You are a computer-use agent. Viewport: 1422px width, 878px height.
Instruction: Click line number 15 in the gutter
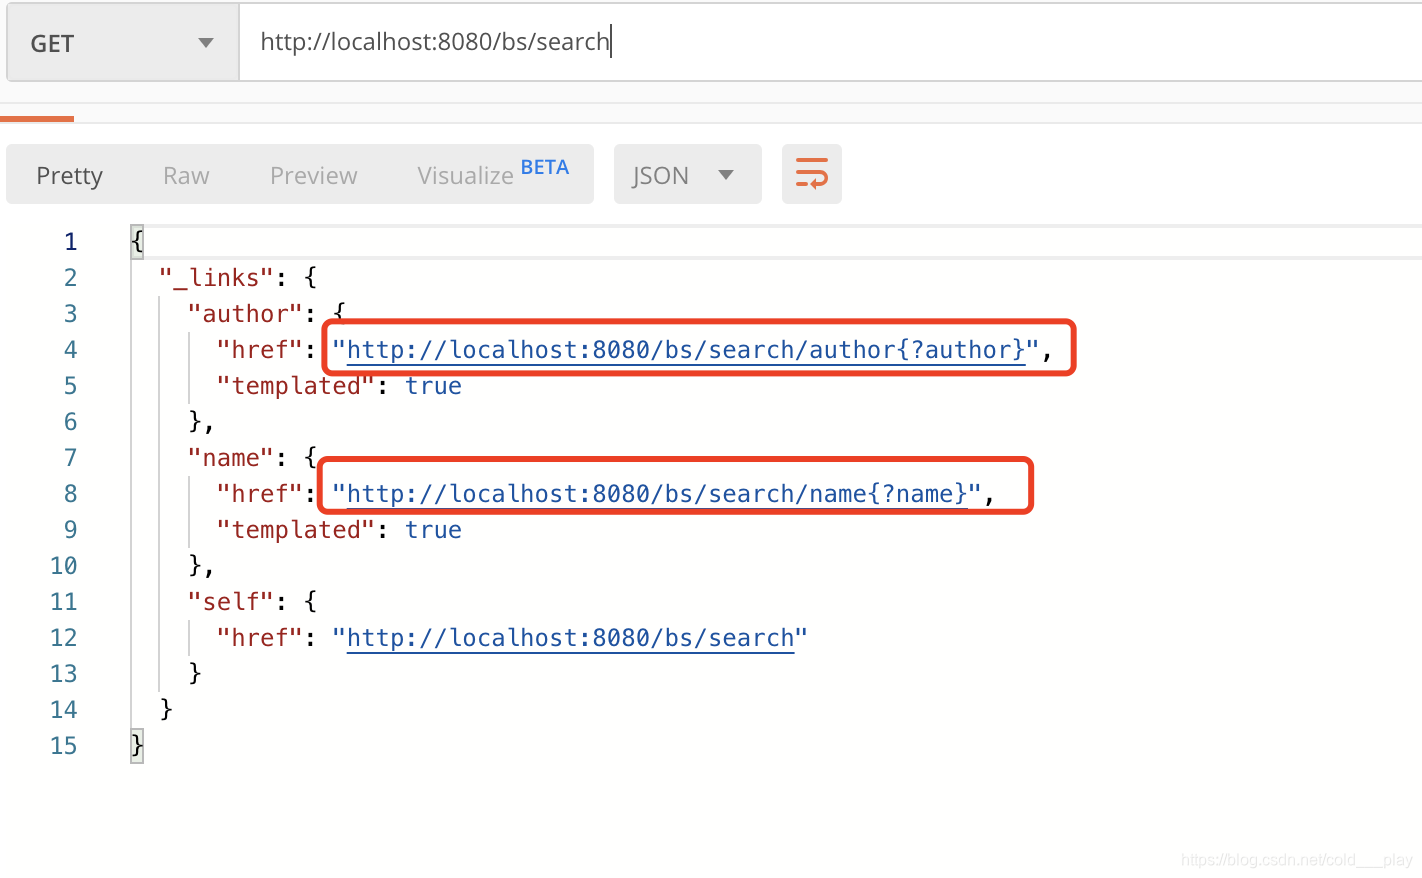pyautogui.click(x=63, y=745)
